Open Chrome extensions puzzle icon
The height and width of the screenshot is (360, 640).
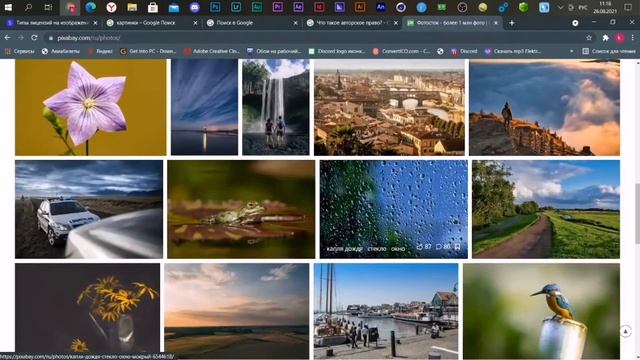pos(606,38)
